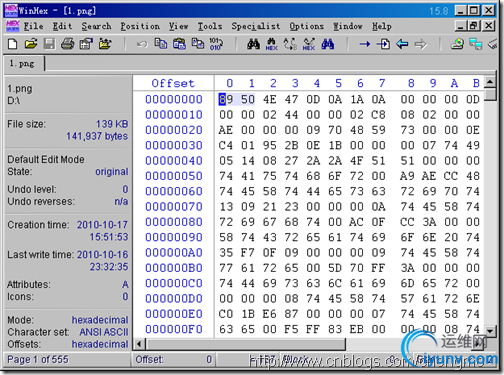Select byte 35 in row 000000A0
The width and height of the screenshot is (504, 375).
(226, 253)
